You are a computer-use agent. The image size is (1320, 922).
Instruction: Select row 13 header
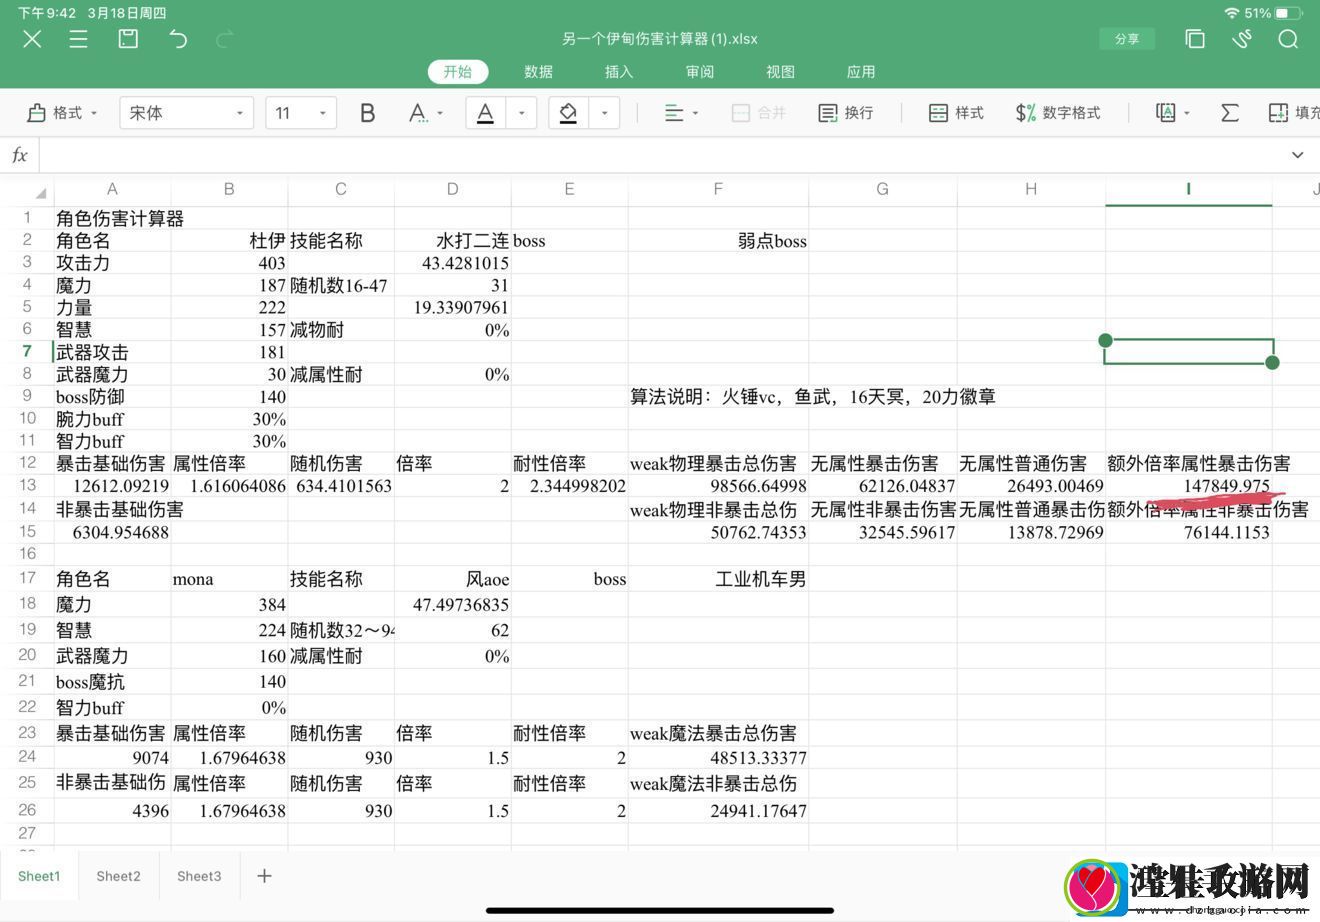pos(27,485)
